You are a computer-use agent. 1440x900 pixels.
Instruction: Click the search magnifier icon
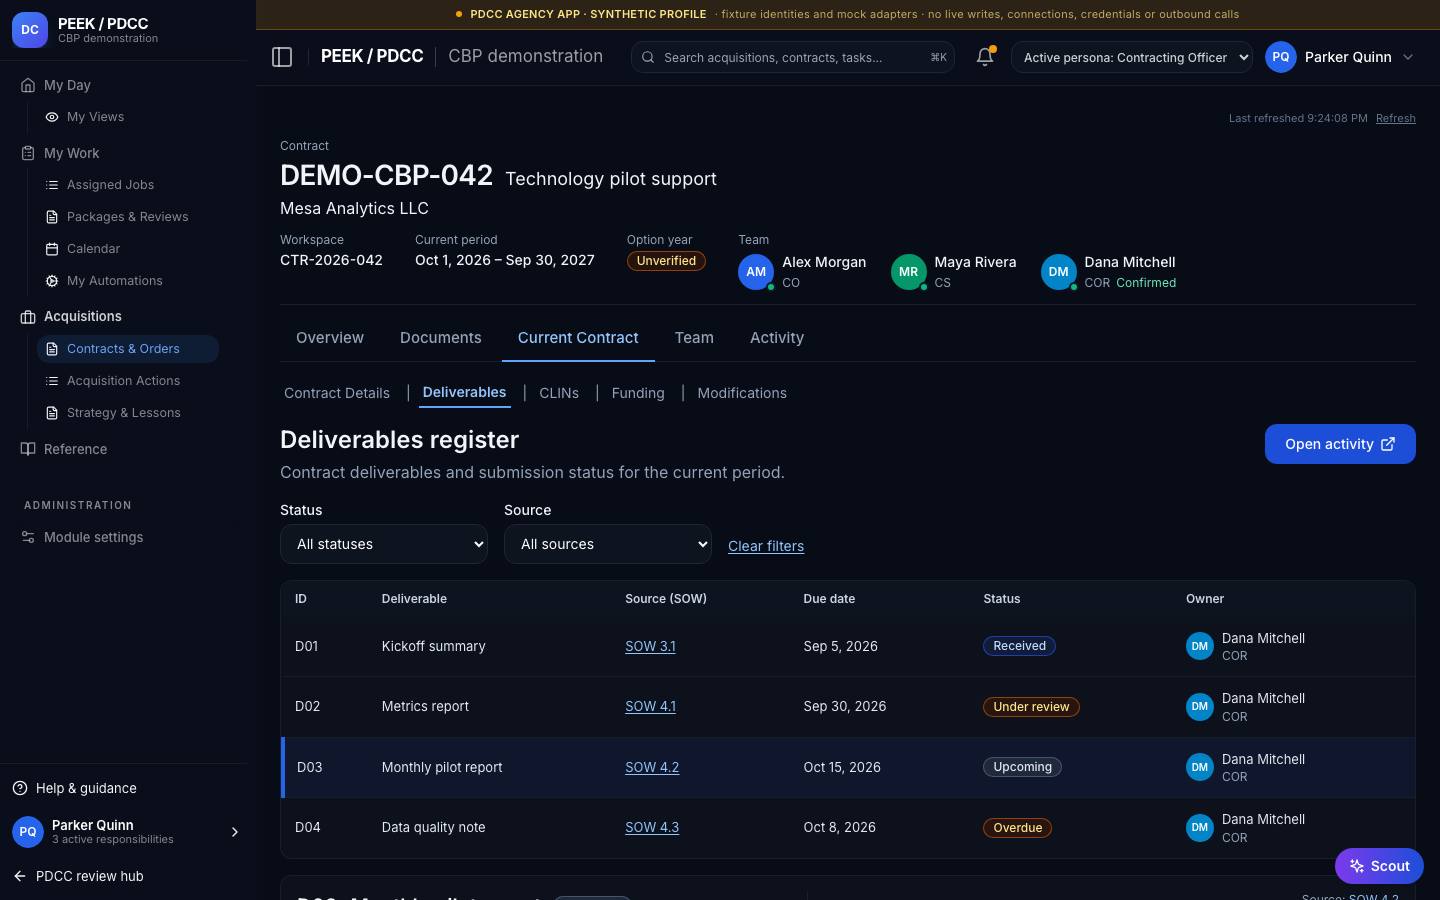click(648, 58)
